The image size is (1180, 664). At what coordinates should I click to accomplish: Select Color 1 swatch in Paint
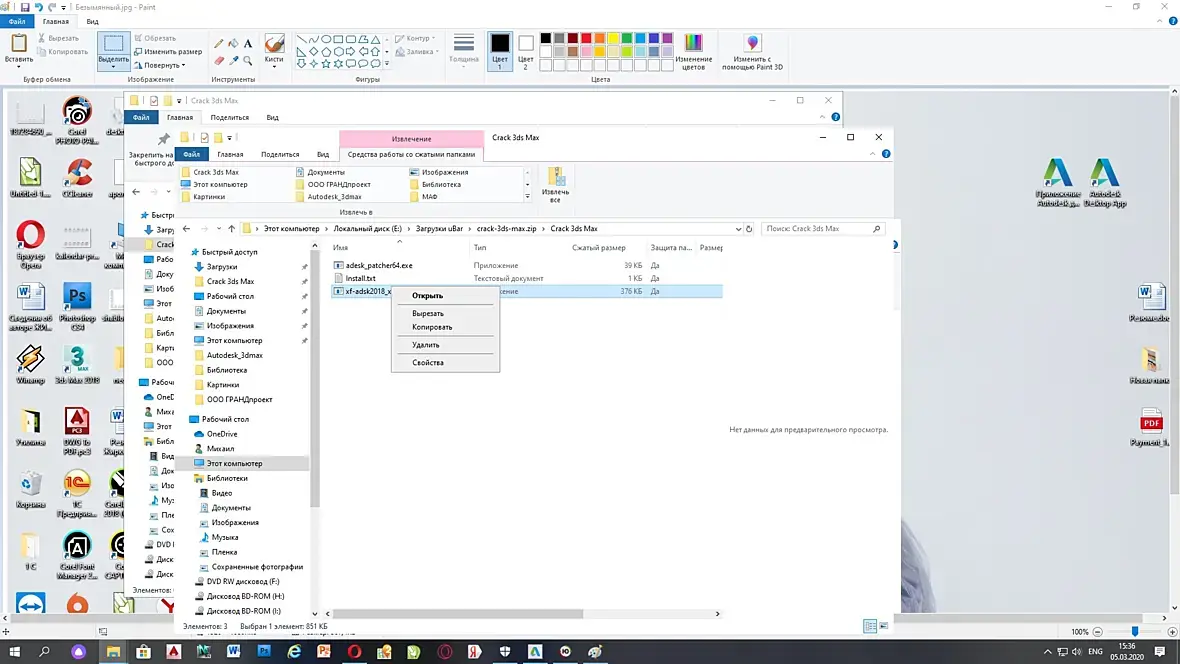click(500, 51)
